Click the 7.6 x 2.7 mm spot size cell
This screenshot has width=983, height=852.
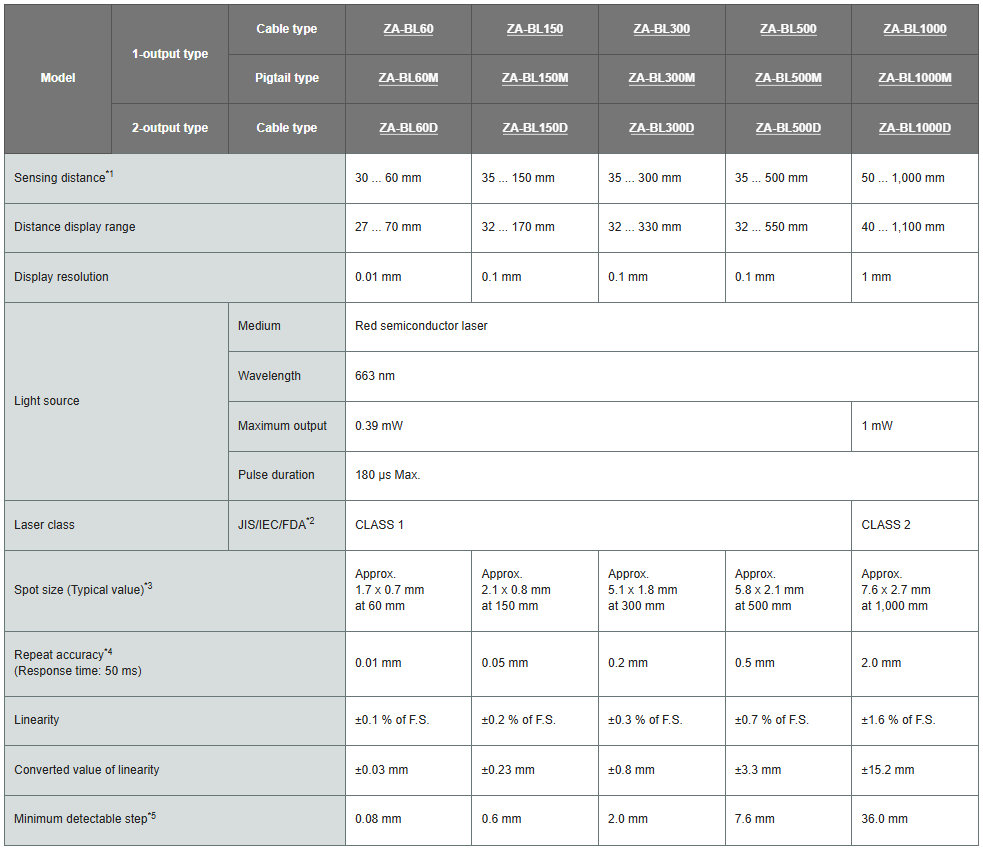coord(915,591)
